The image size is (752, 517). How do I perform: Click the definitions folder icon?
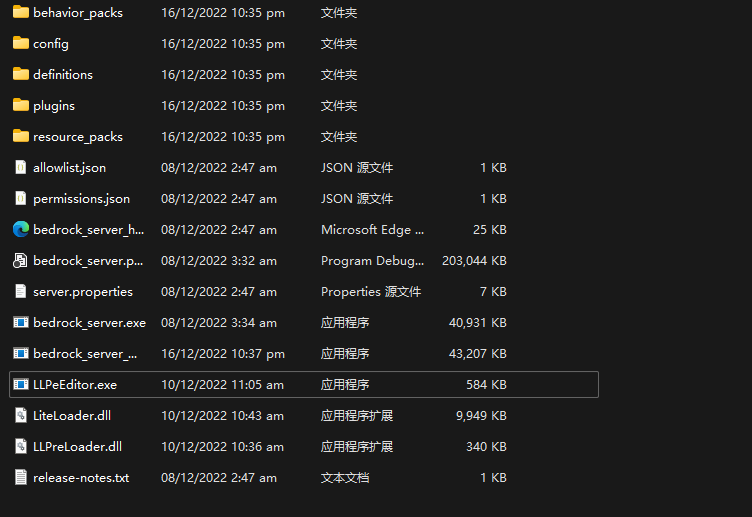pos(21,74)
